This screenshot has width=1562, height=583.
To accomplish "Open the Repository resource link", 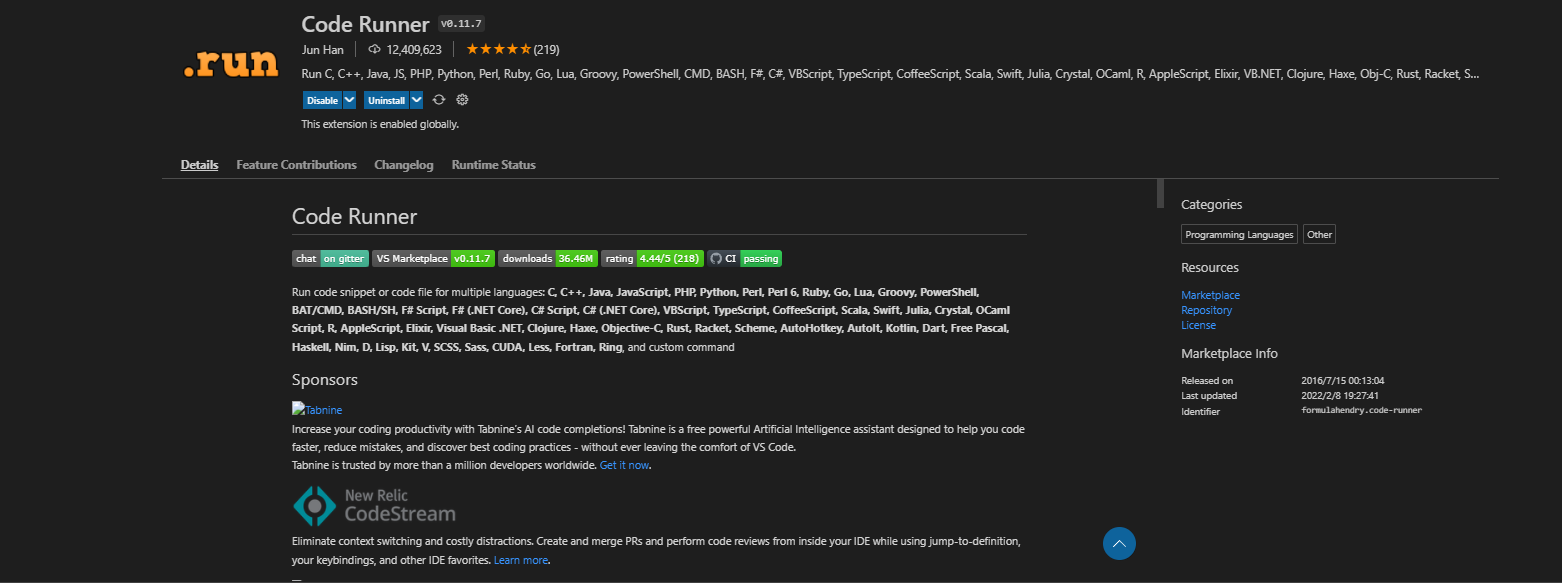I will [x=1206, y=310].
